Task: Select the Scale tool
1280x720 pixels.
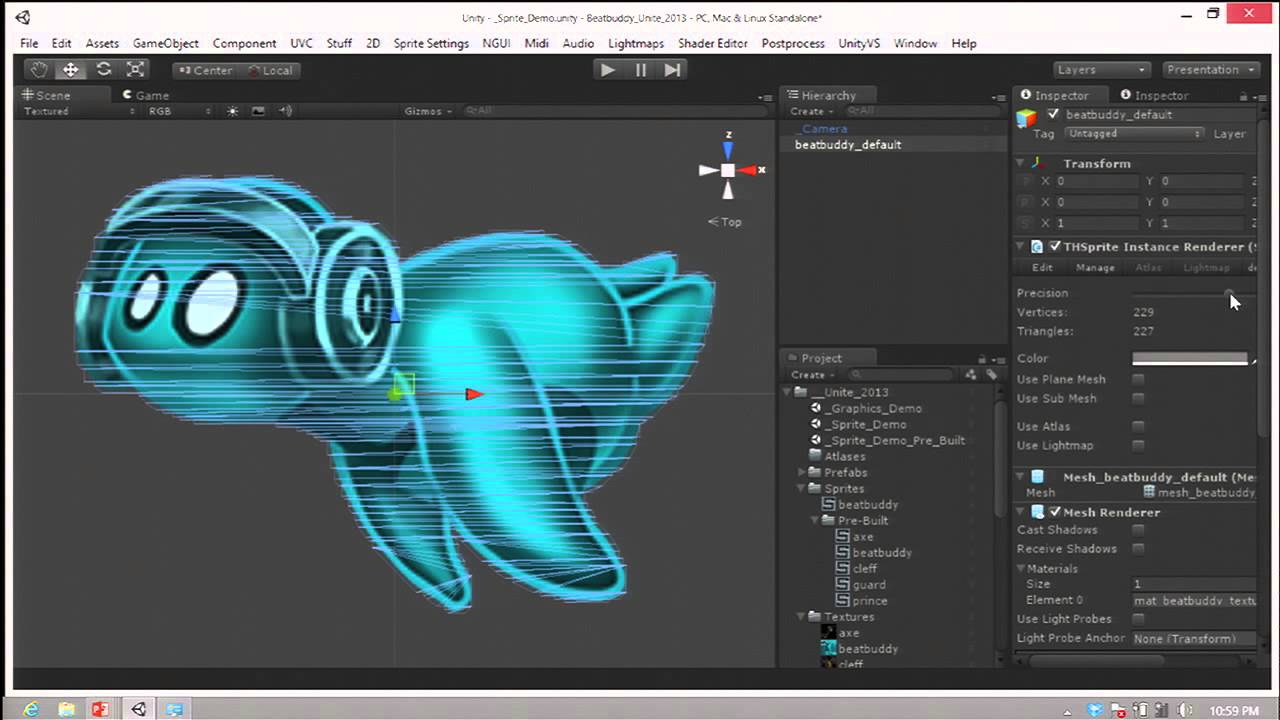Action: tap(136, 70)
